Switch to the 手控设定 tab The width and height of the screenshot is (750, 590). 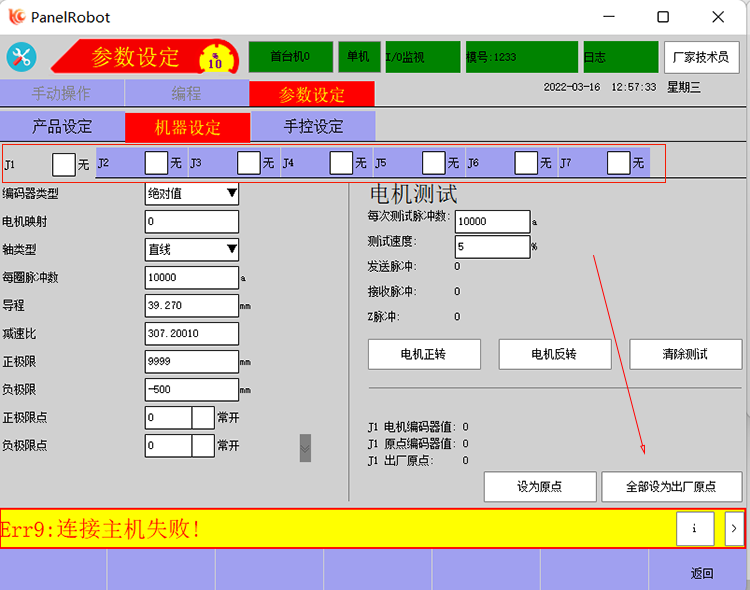313,127
